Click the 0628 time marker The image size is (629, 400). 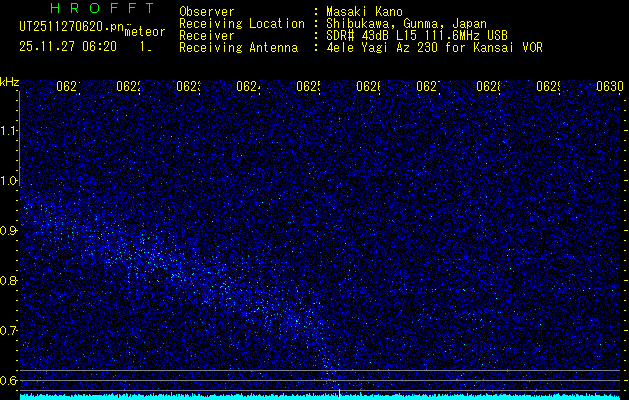pyautogui.click(x=488, y=86)
